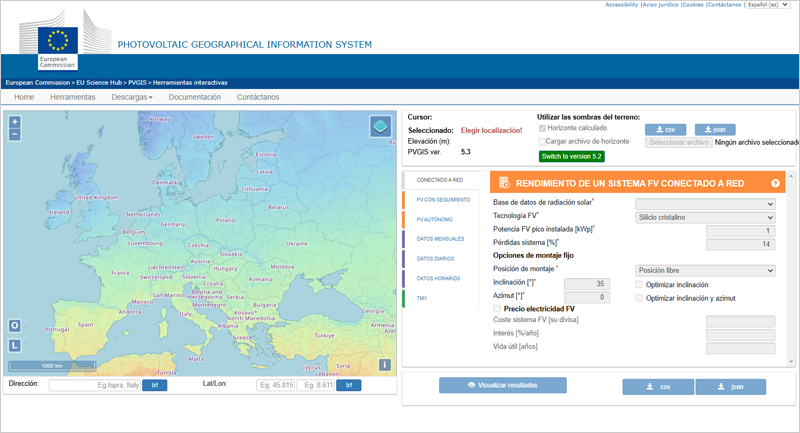
Task: Enable Optimizar inclinación checkbox
Action: tap(639, 284)
